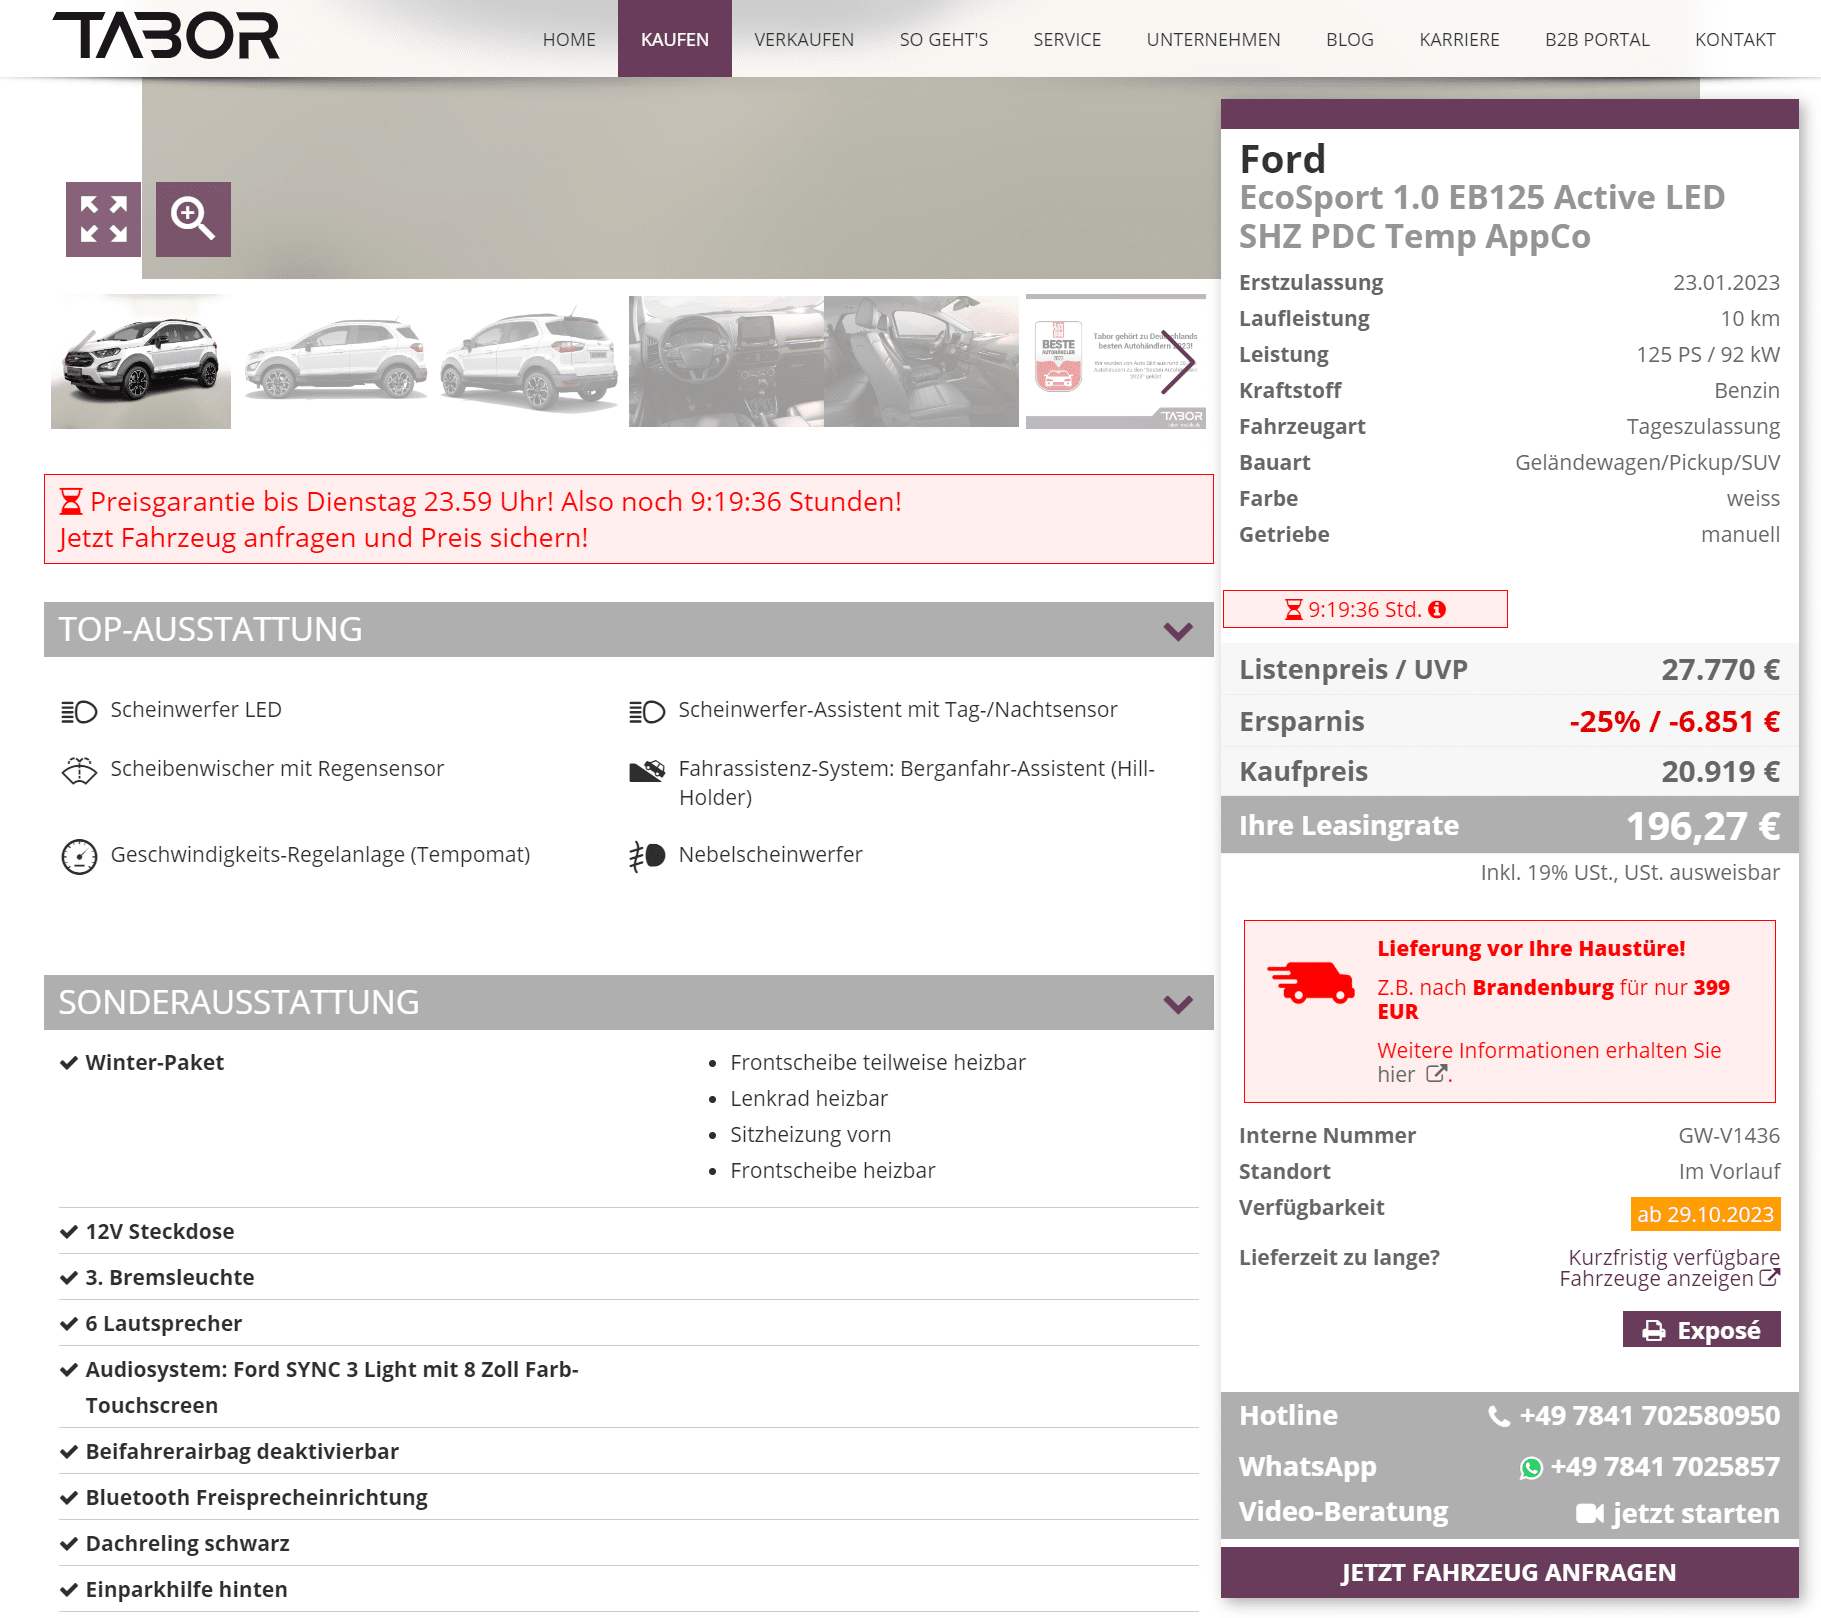
Task: Open the UNTERNEHMEN menu item
Action: 1213,39
